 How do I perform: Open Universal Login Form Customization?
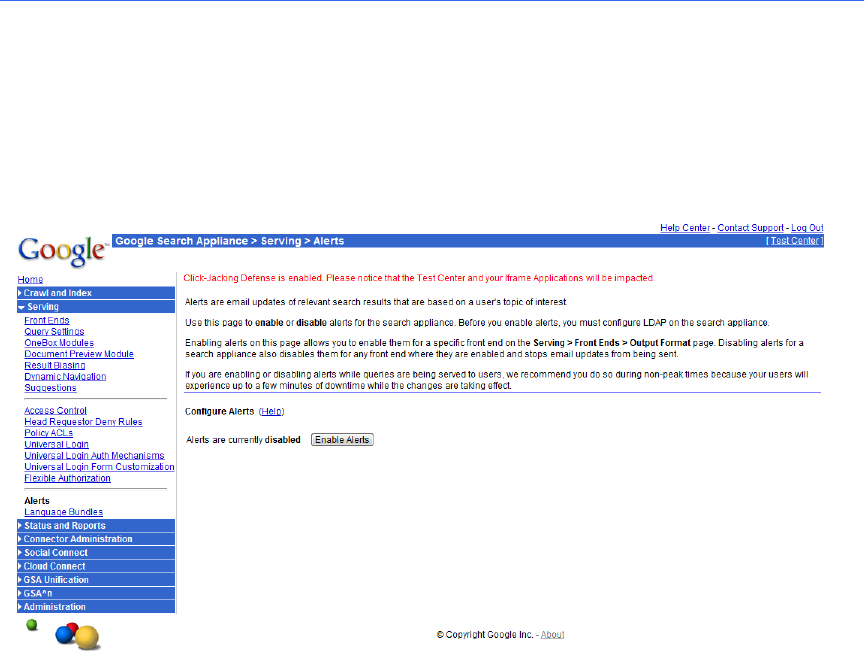99,467
